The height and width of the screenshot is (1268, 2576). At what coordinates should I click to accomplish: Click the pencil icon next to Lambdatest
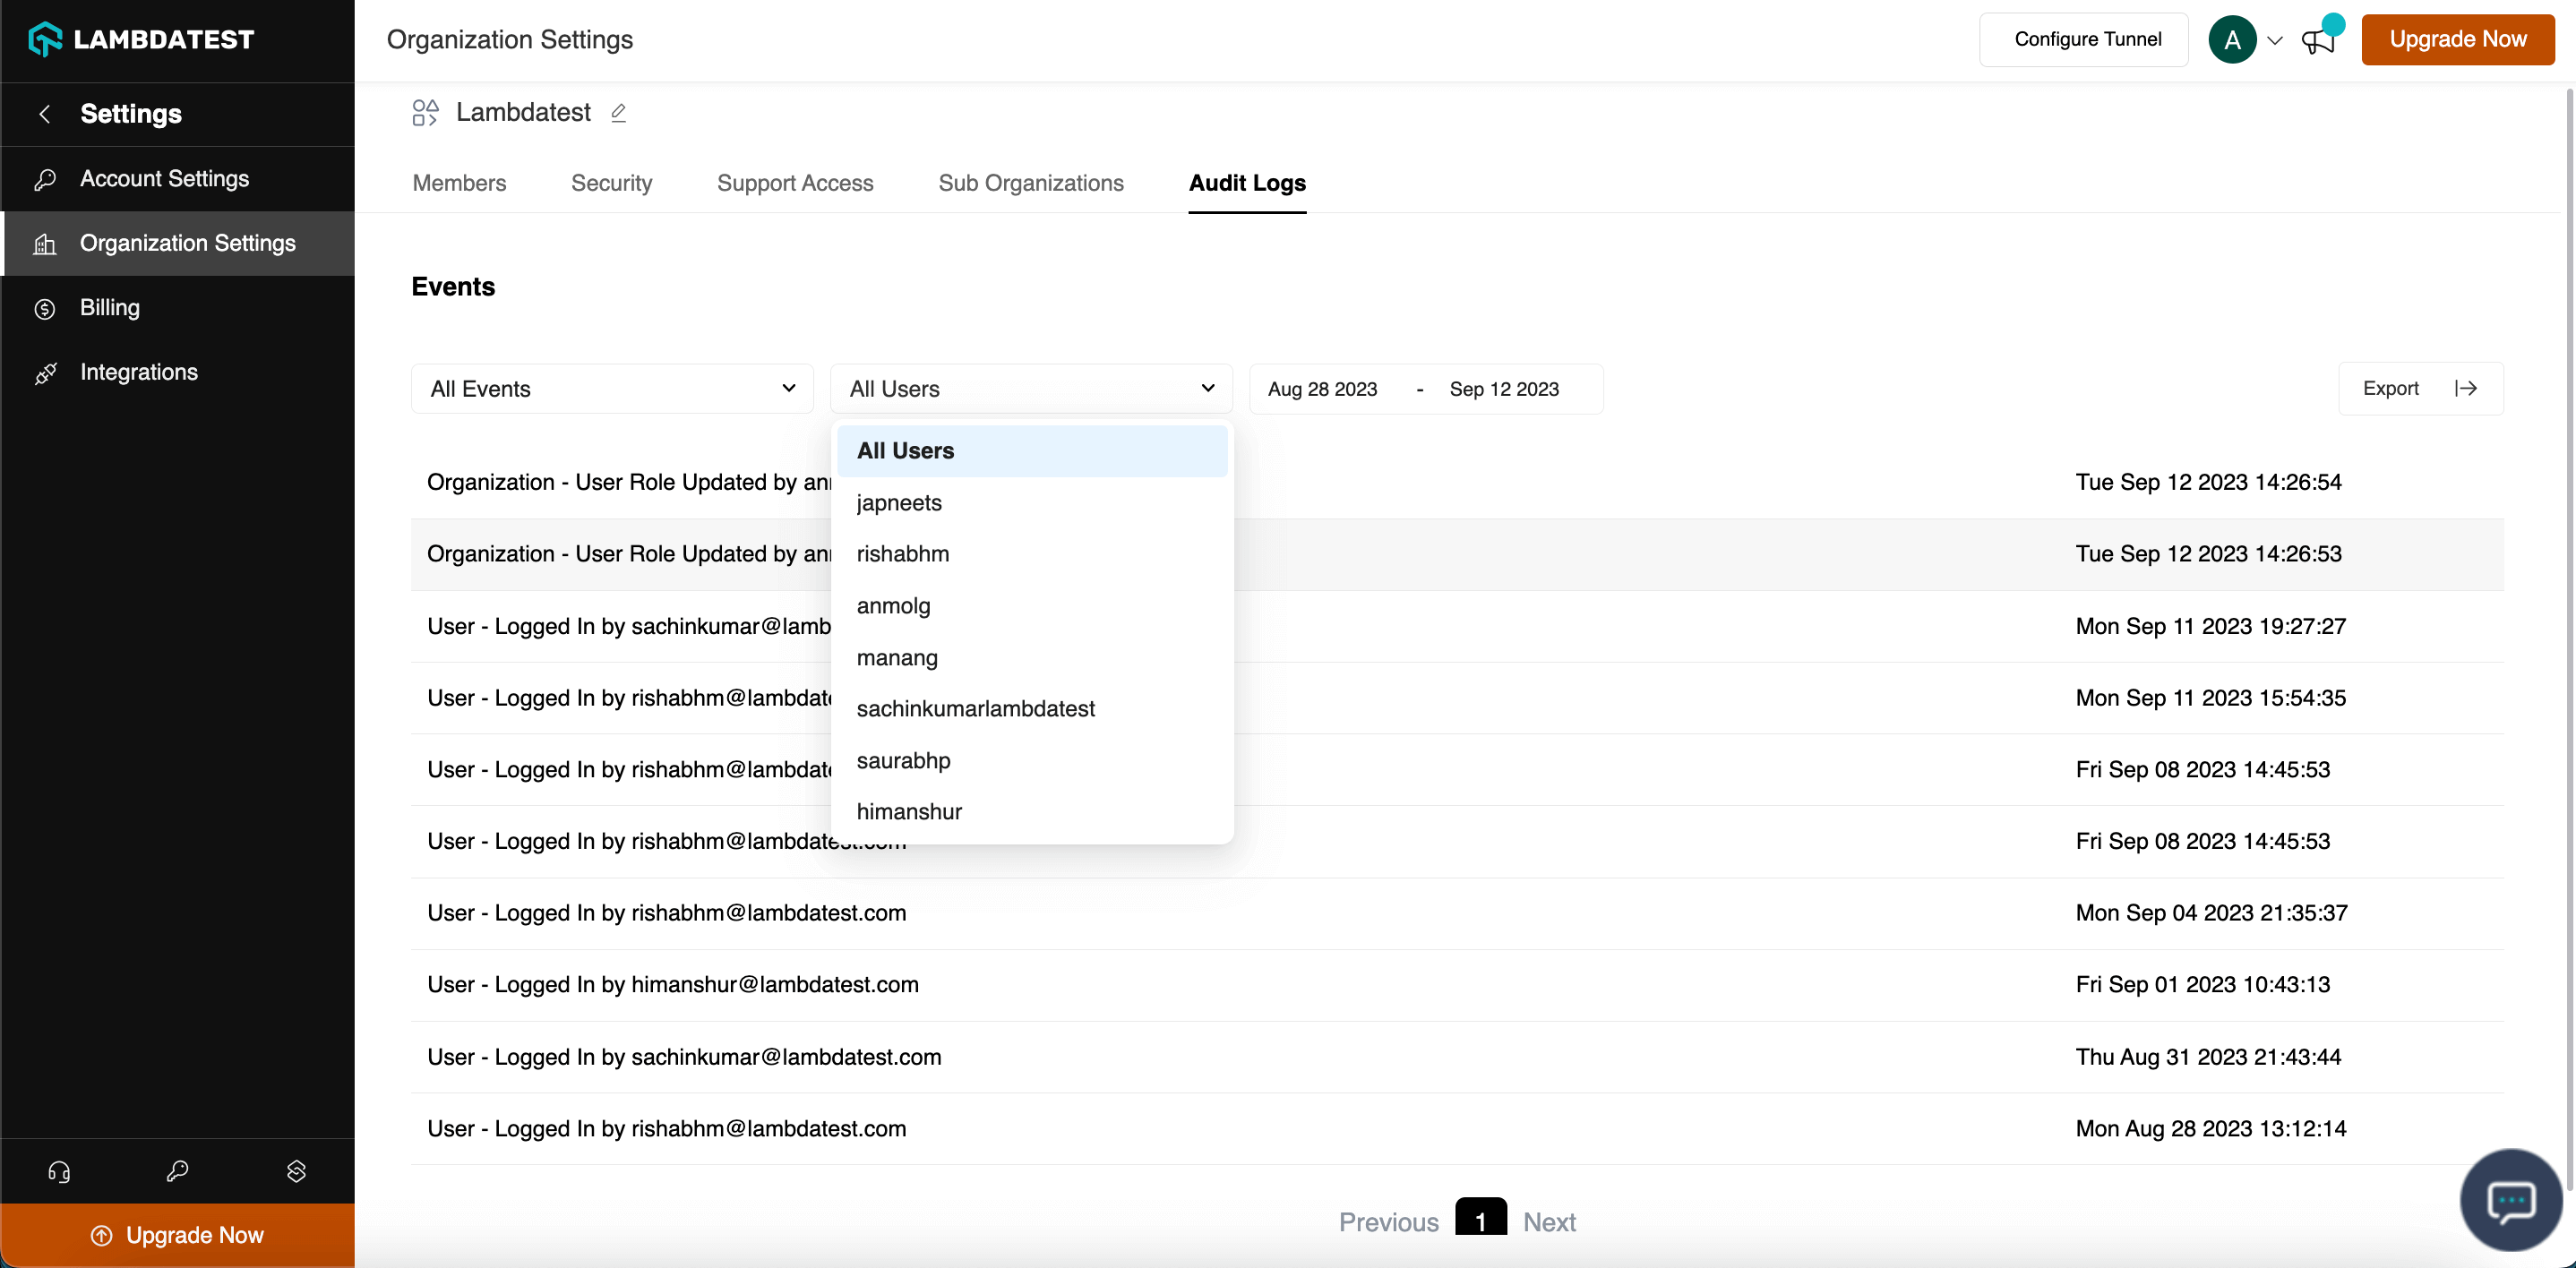tap(618, 113)
